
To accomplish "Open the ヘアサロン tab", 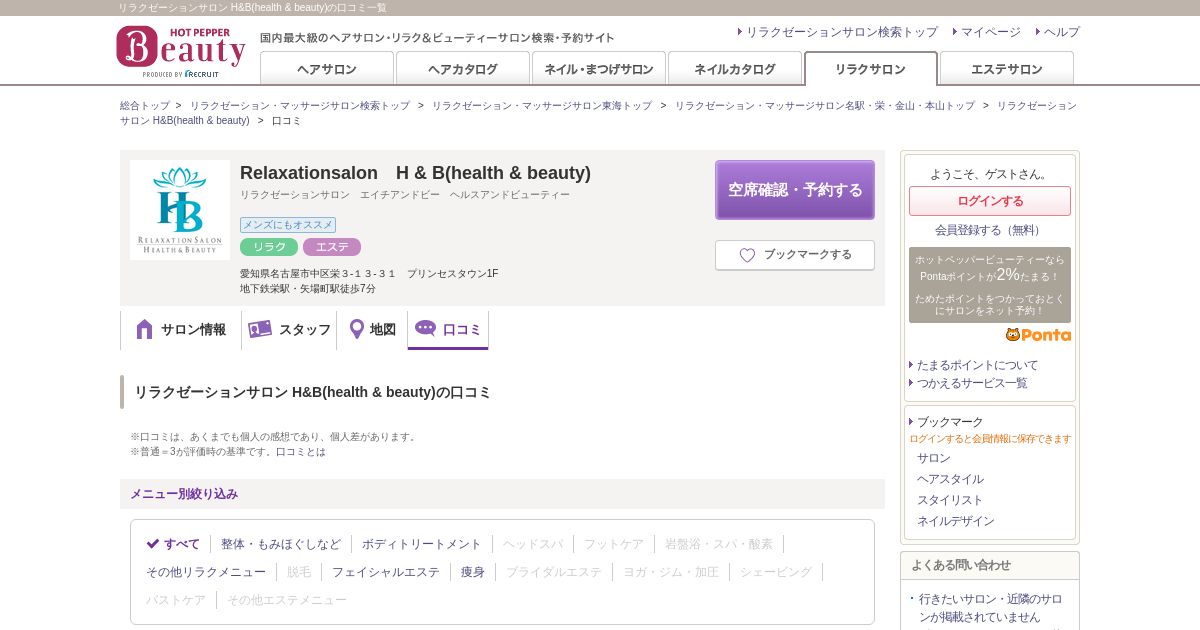I will 327,69.
